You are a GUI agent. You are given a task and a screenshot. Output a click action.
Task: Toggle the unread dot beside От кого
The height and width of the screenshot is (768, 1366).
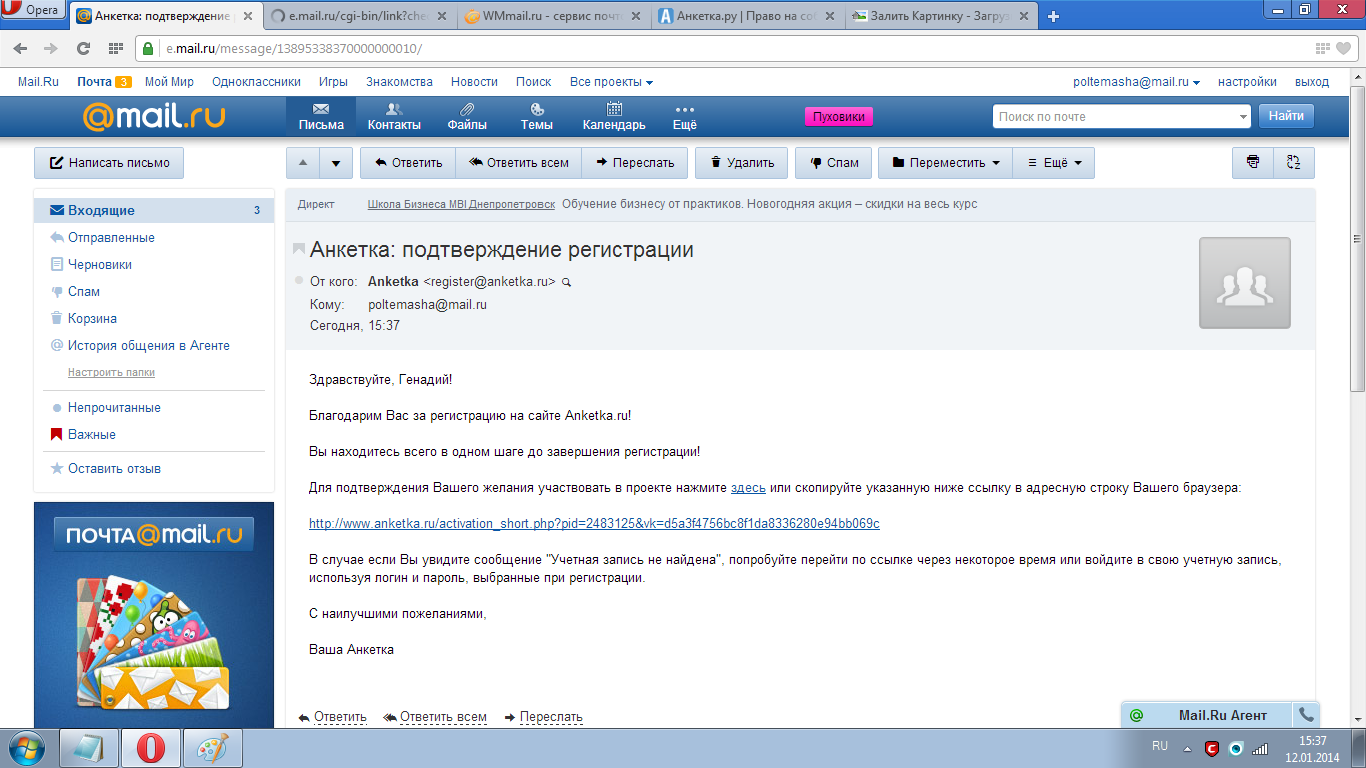pos(299,280)
